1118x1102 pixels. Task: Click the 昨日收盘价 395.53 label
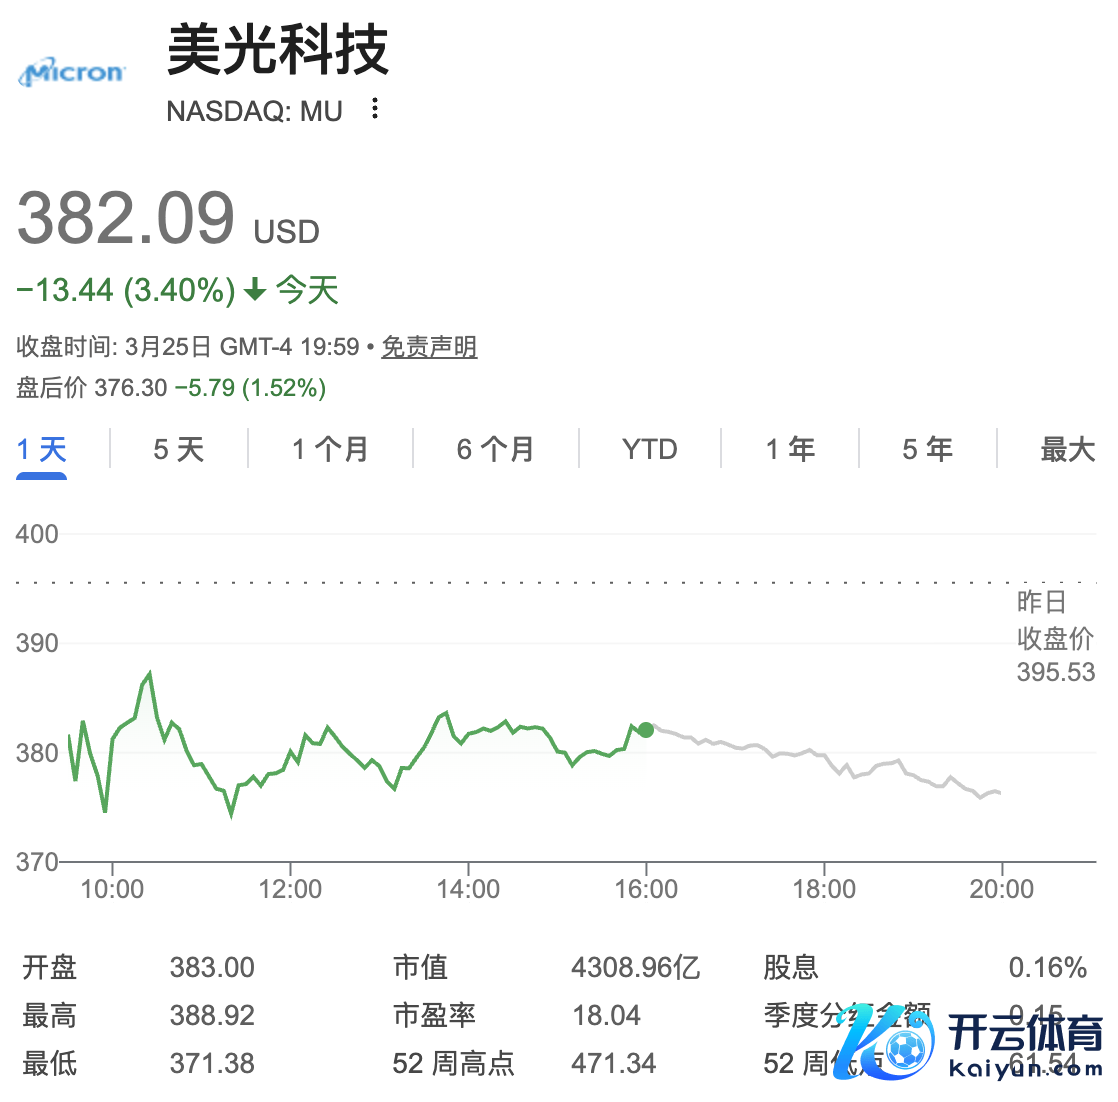tap(1055, 638)
